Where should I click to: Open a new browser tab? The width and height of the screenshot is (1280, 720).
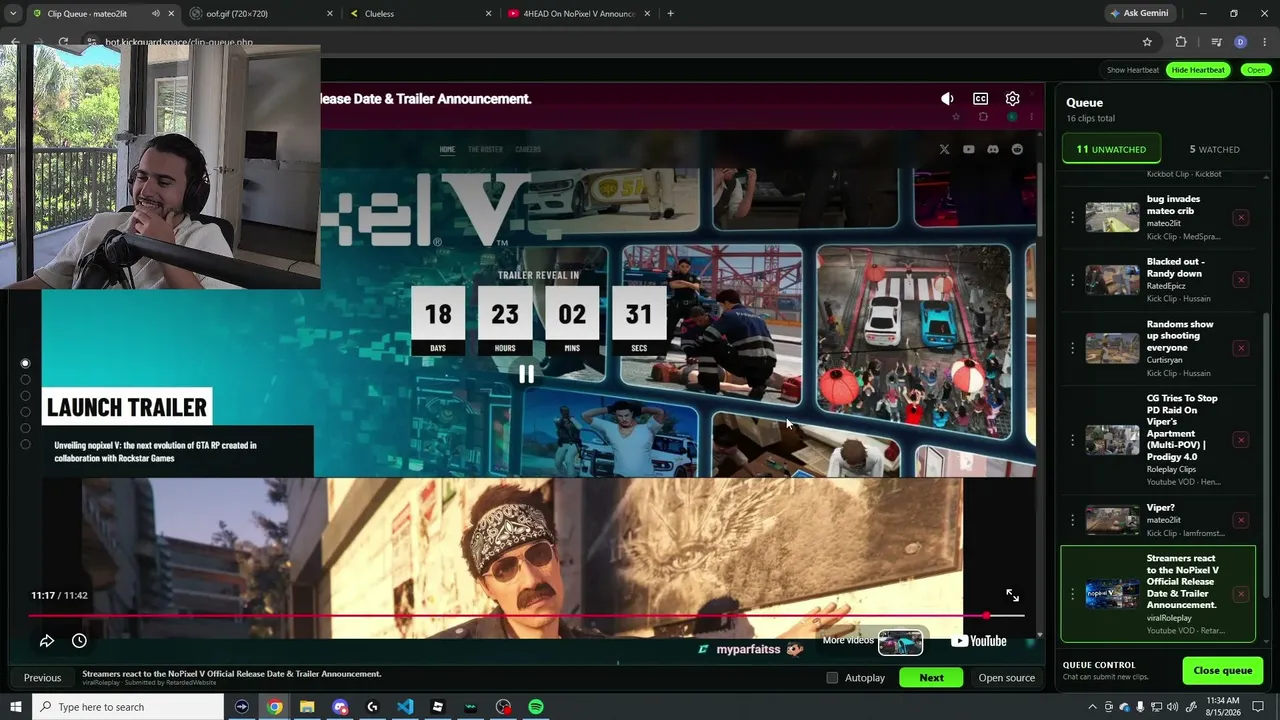tap(670, 14)
